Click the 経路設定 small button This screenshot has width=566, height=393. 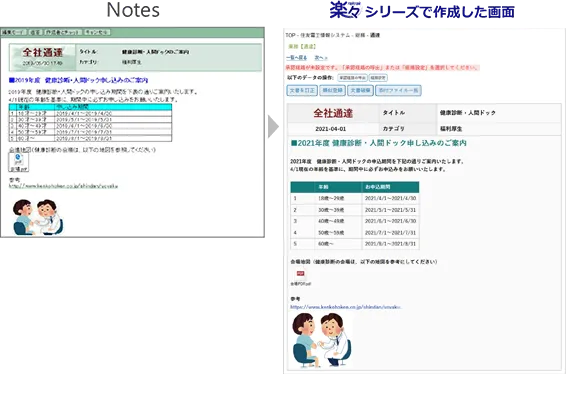pos(378,78)
